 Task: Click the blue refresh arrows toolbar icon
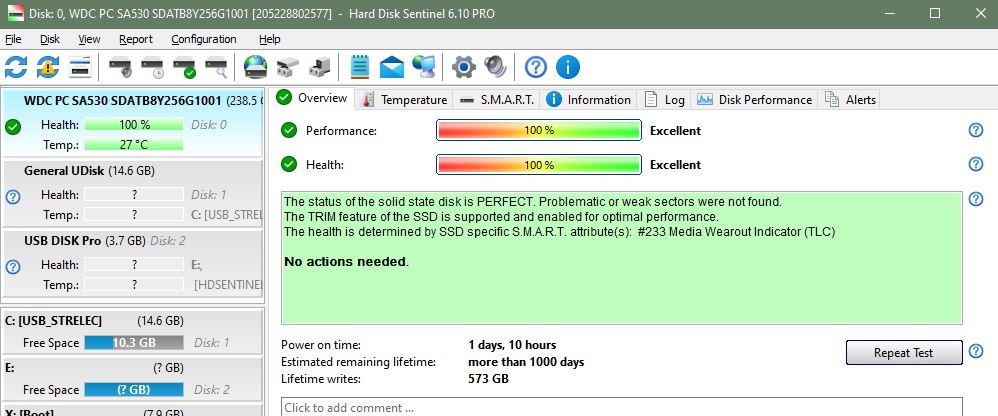click(x=16, y=67)
